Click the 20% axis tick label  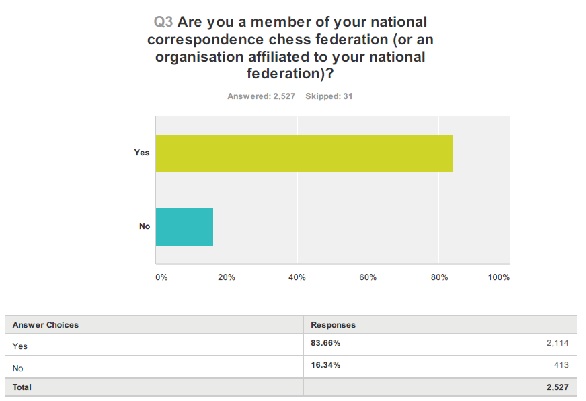pyautogui.click(x=226, y=277)
